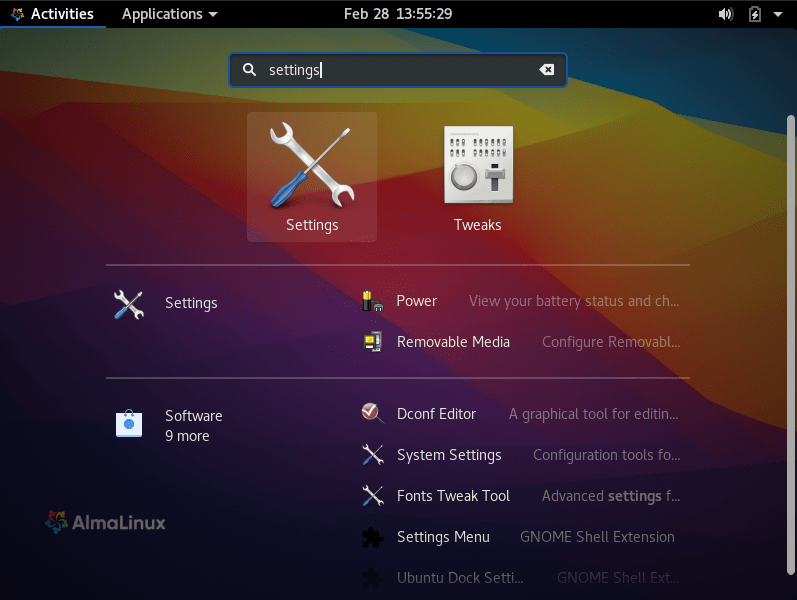The image size is (797, 600).
Task: Expand the system menu arrow
Action: click(x=778, y=14)
